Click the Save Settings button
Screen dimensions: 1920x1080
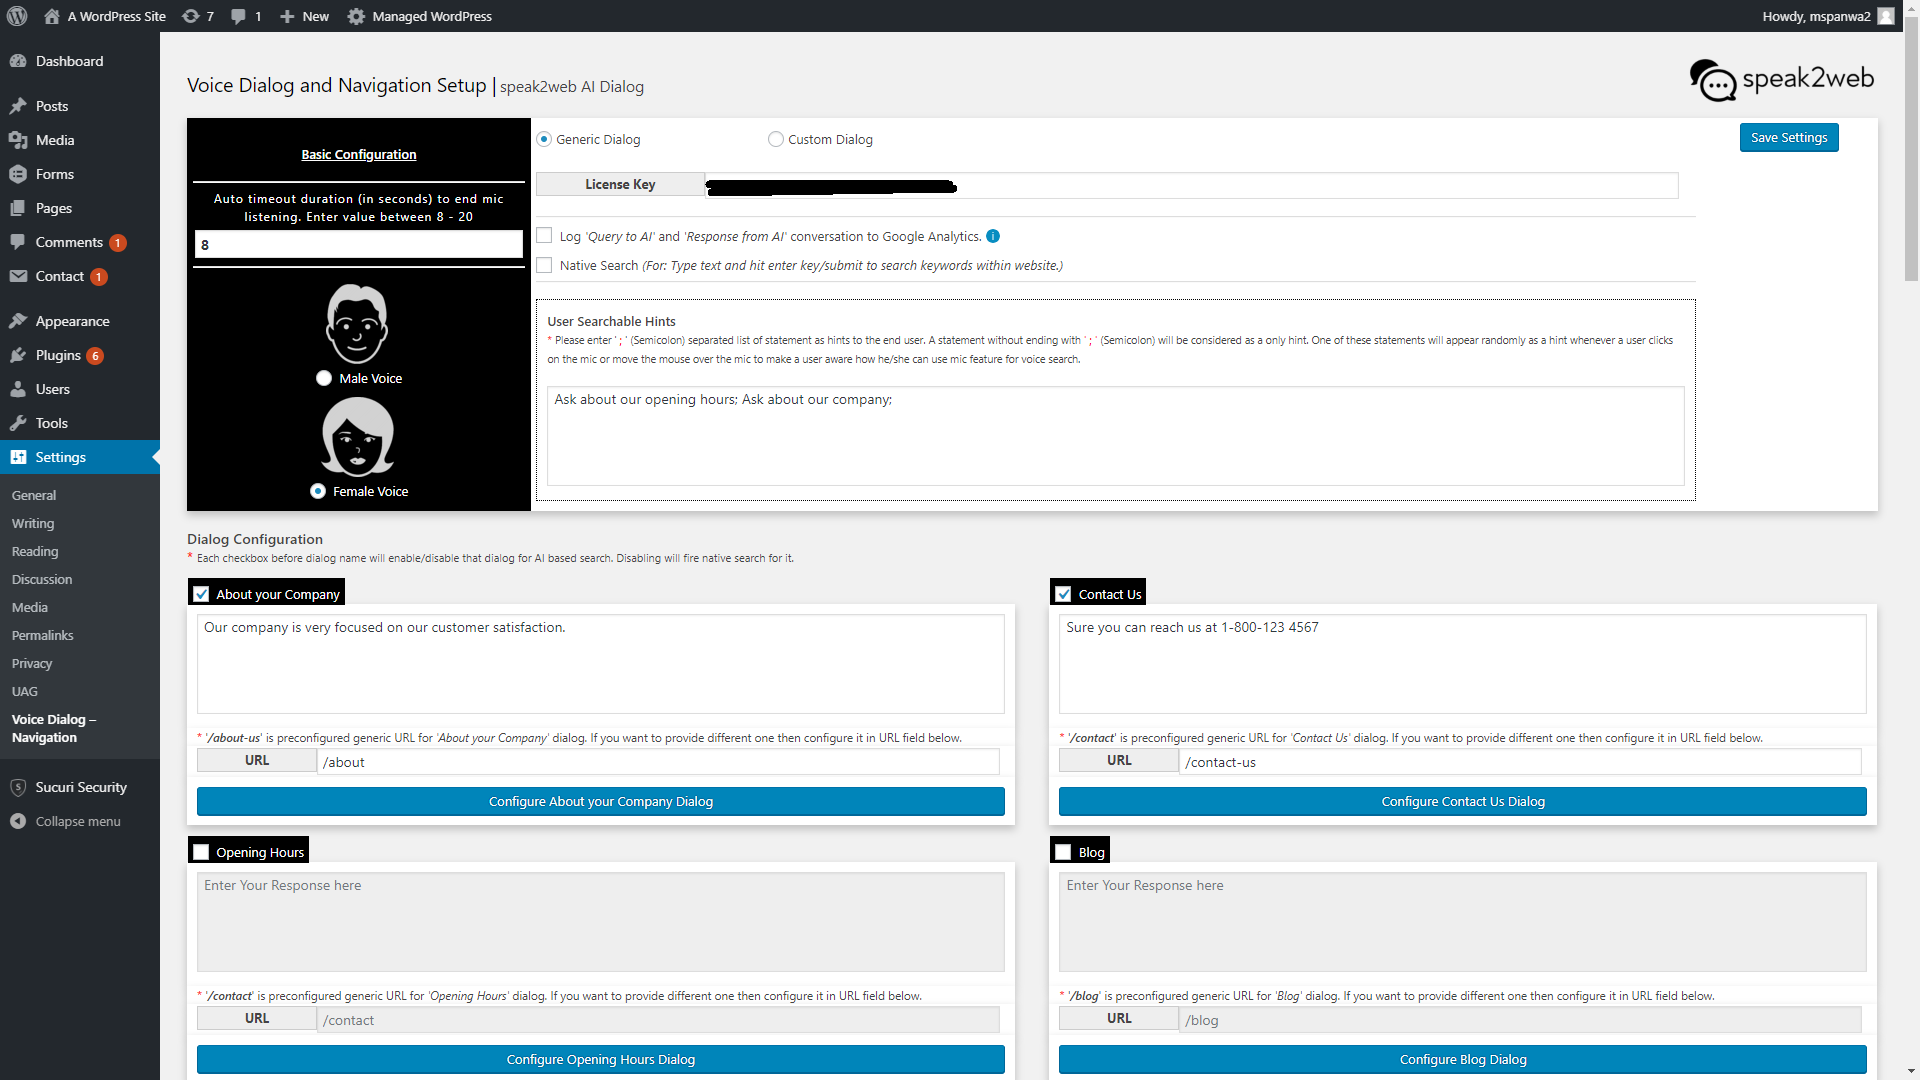(1788, 138)
